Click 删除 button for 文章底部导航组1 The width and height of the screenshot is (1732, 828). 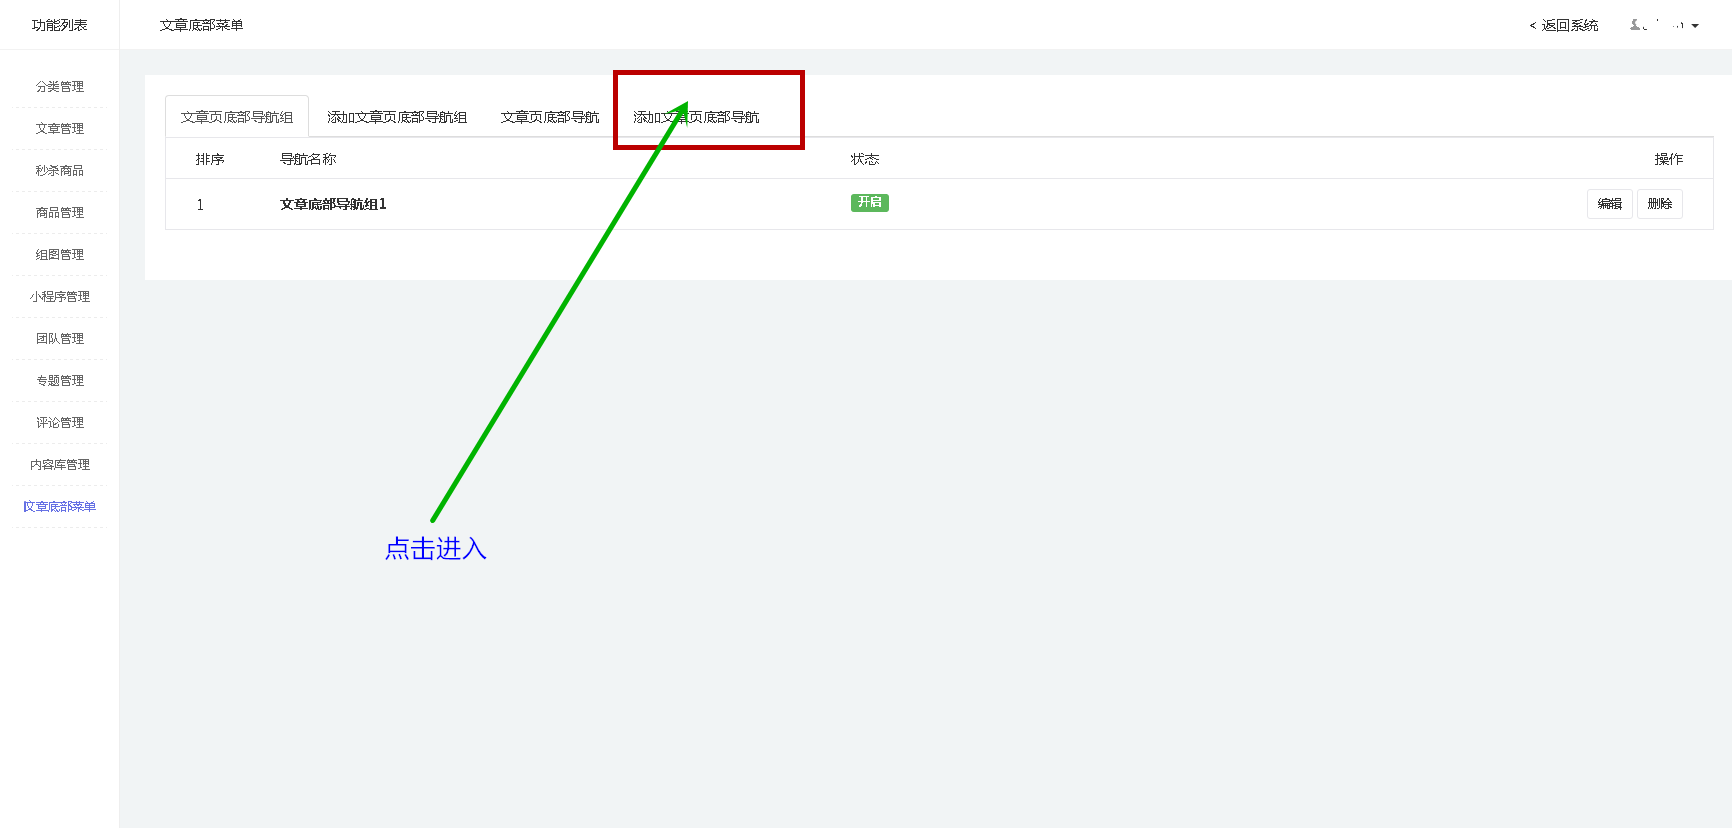tap(1660, 204)
